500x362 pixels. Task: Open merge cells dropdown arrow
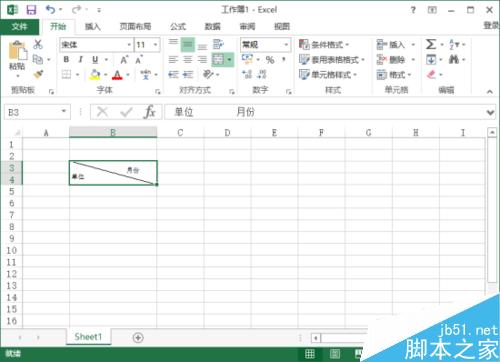click(230, 60)
